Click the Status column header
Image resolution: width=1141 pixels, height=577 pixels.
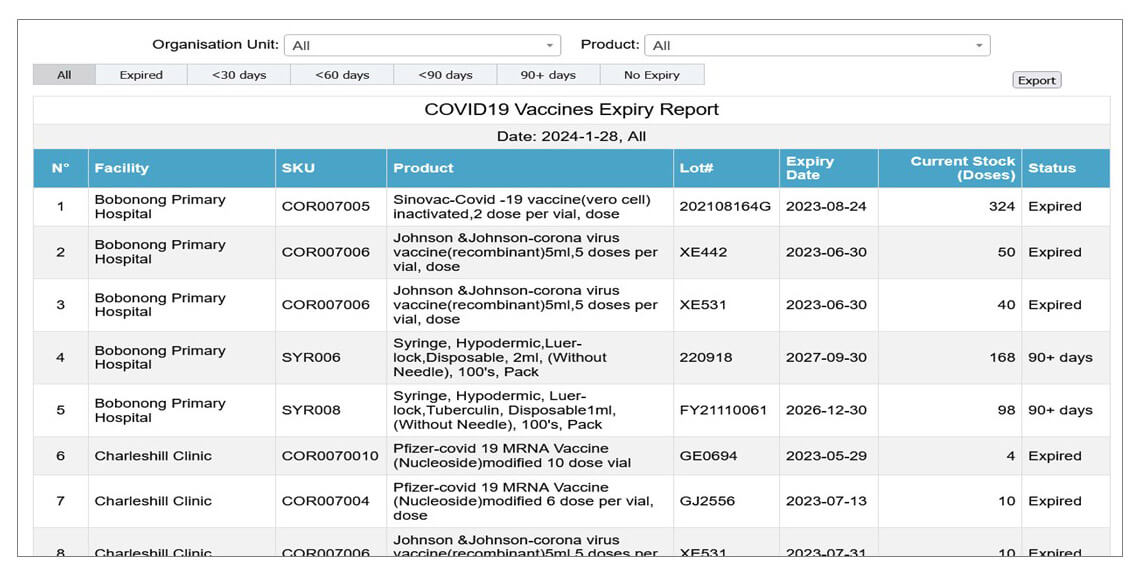pyautogui.click(x=1051, y=168)
